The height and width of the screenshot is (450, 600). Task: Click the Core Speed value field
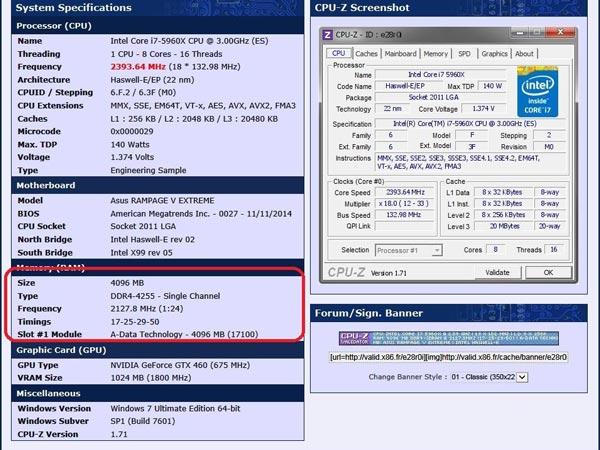405,192
